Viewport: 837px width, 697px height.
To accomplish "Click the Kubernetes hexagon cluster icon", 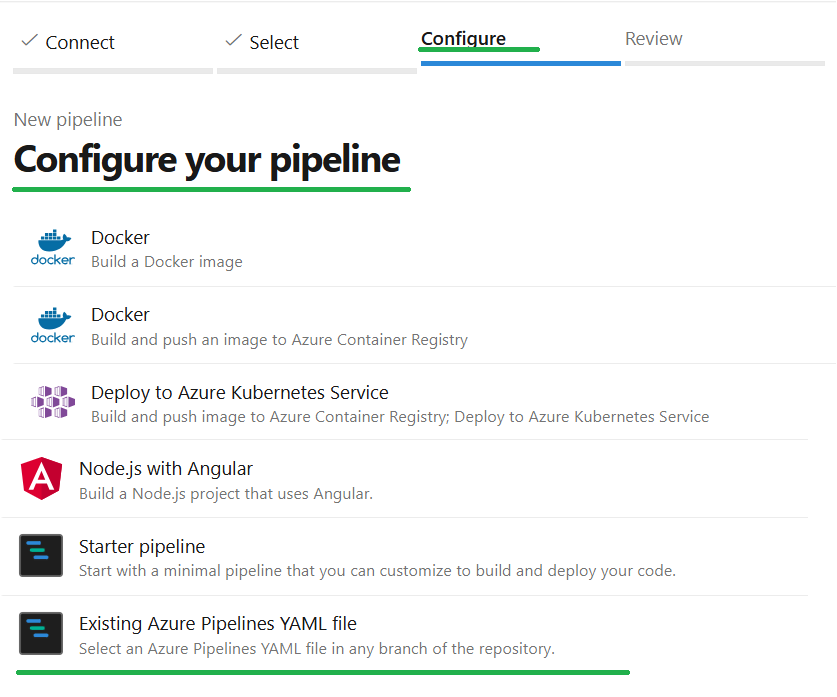I will [53, 402].
